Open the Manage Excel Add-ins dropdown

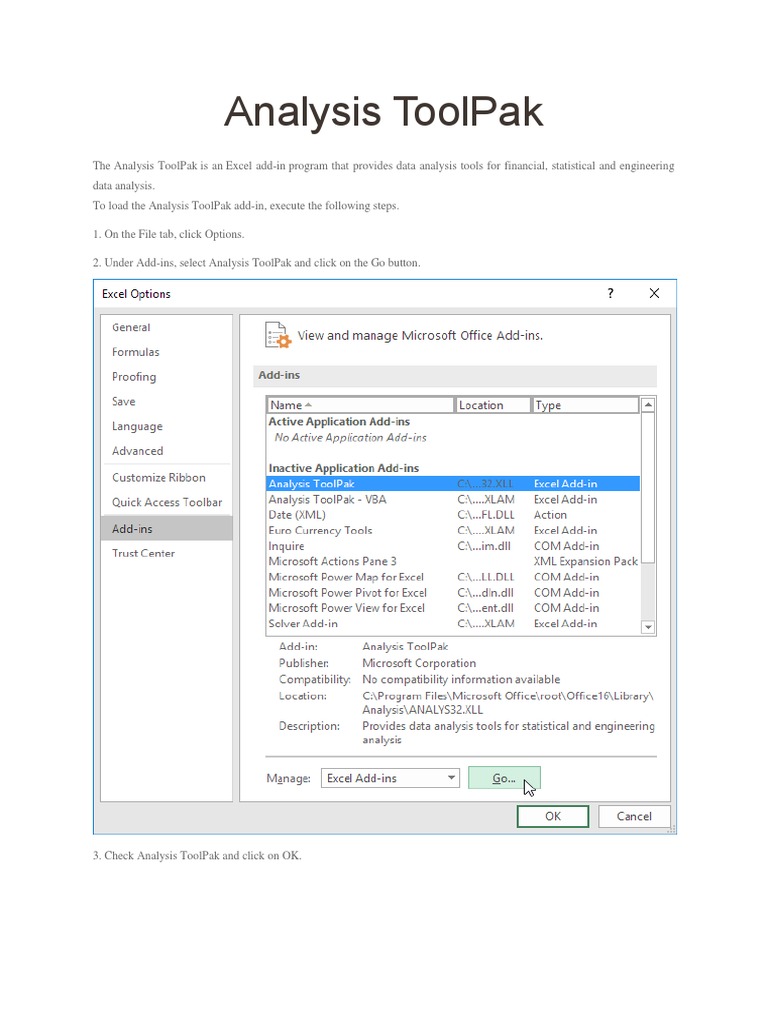point(391,778)
